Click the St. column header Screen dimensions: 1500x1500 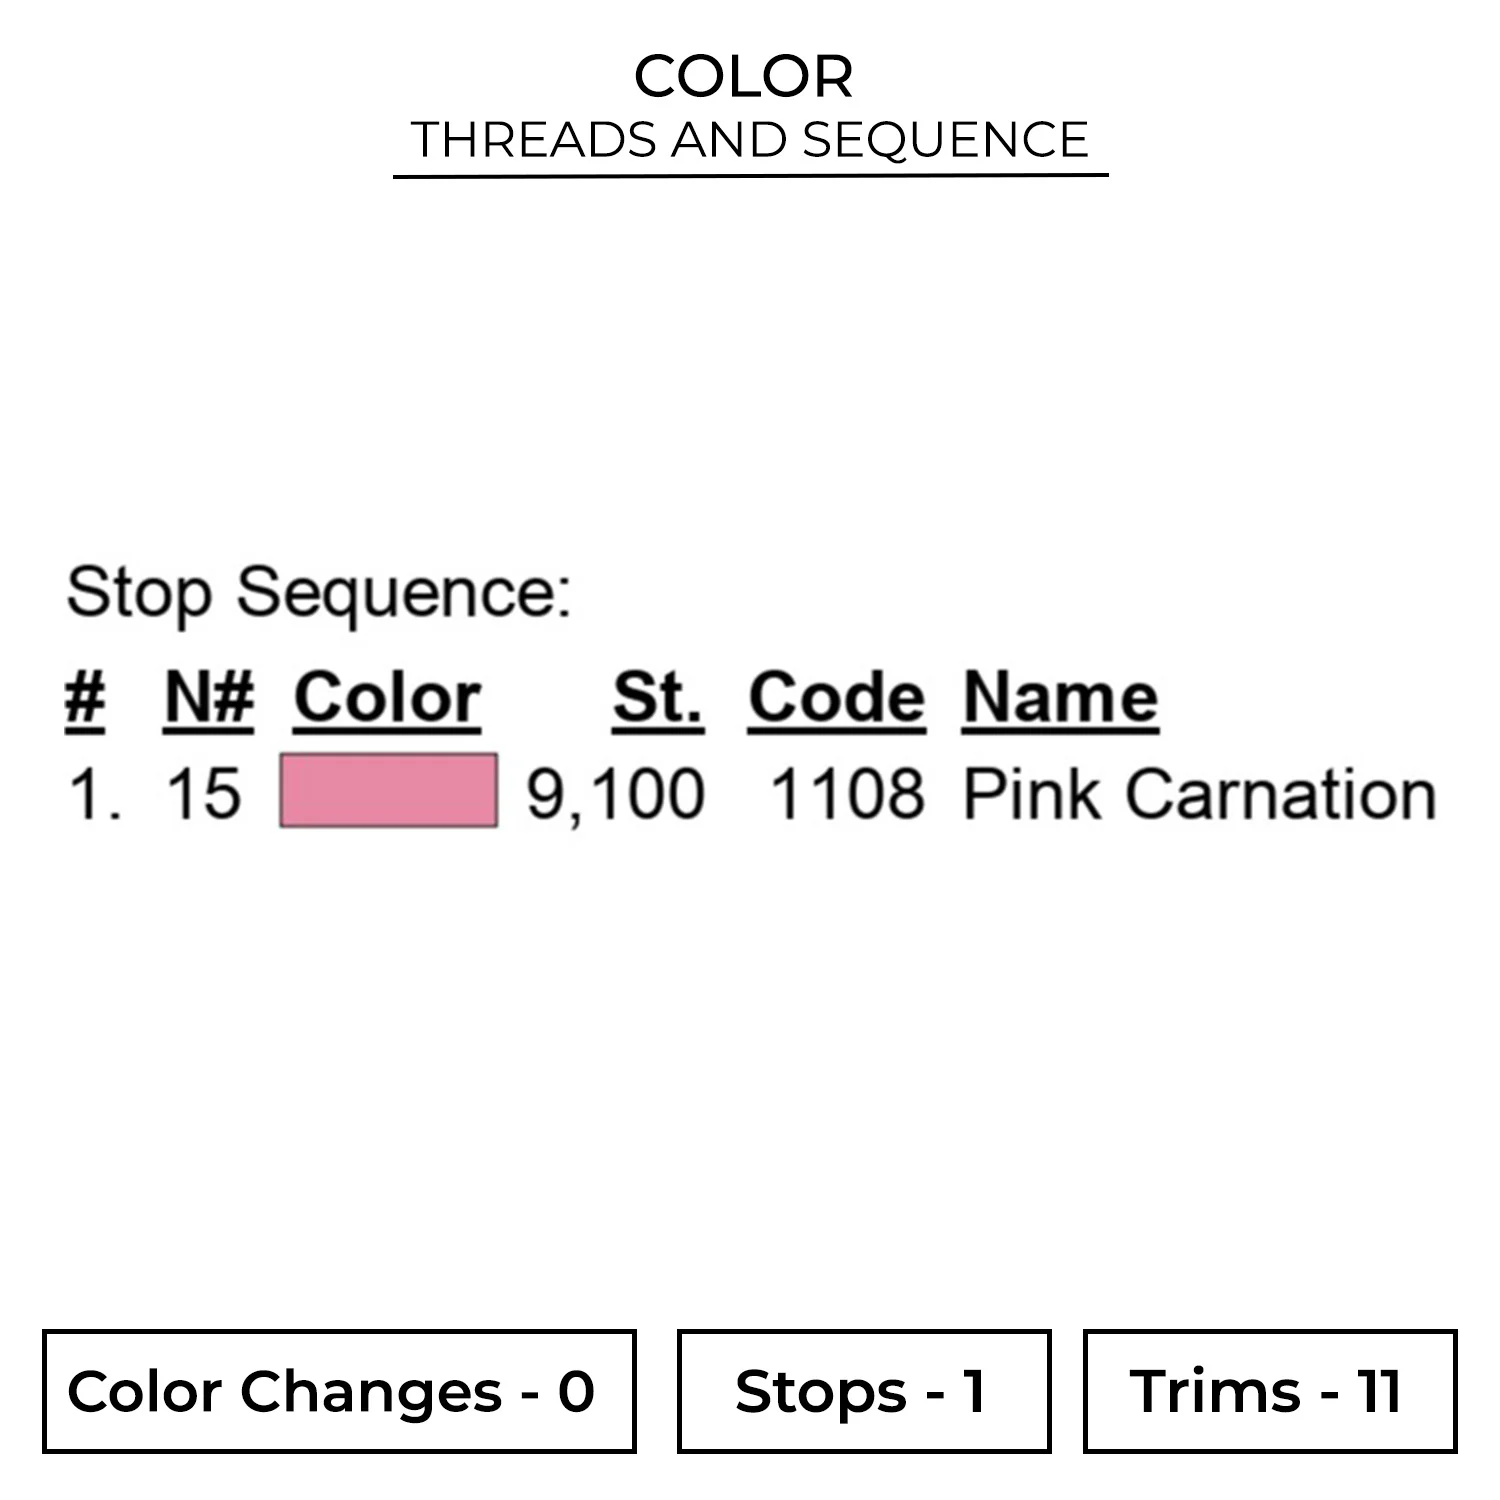pyautogui.click(x=657, y=697)
